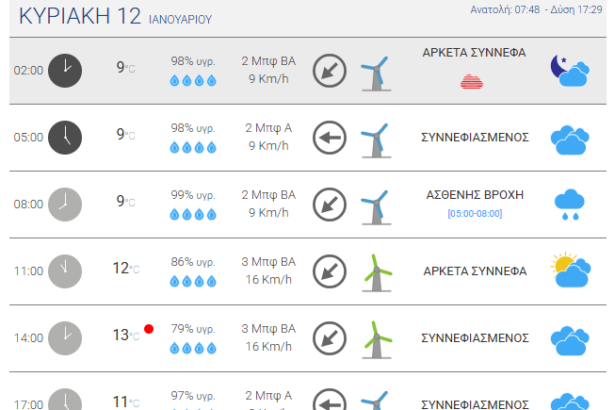Screen dimensions: 615x410
Task: Click the red dot beside 13°C
Action: [148, 329]
